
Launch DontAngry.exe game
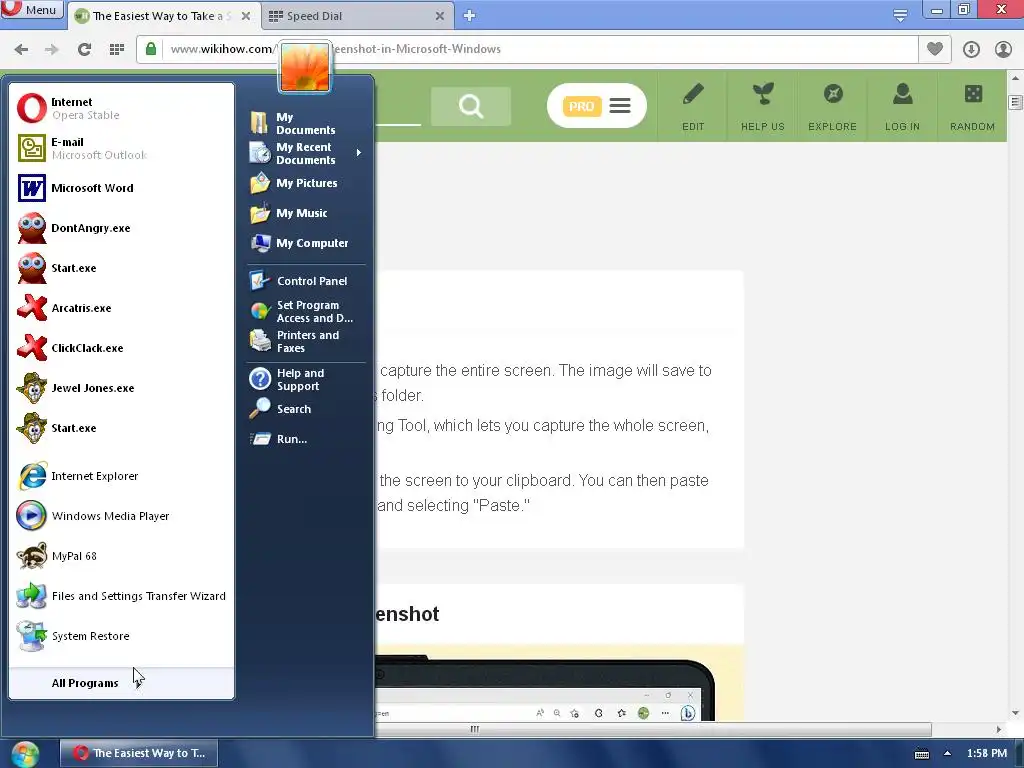pos(121,228)
